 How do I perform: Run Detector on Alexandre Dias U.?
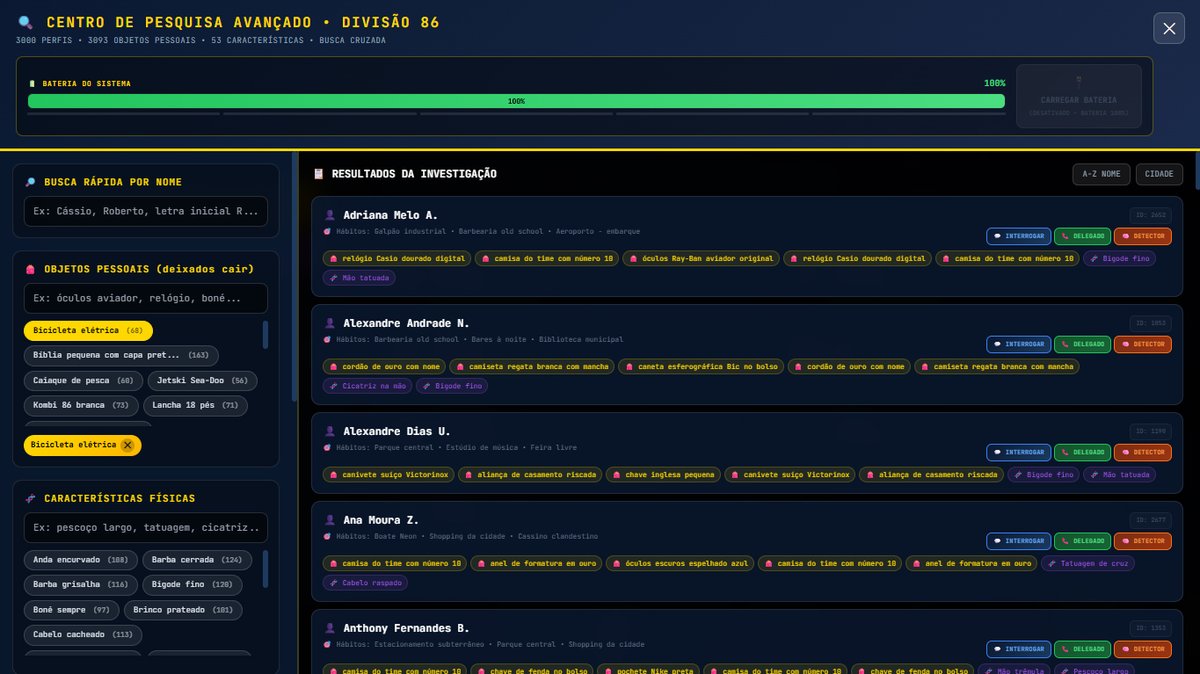pos(1142,452)
